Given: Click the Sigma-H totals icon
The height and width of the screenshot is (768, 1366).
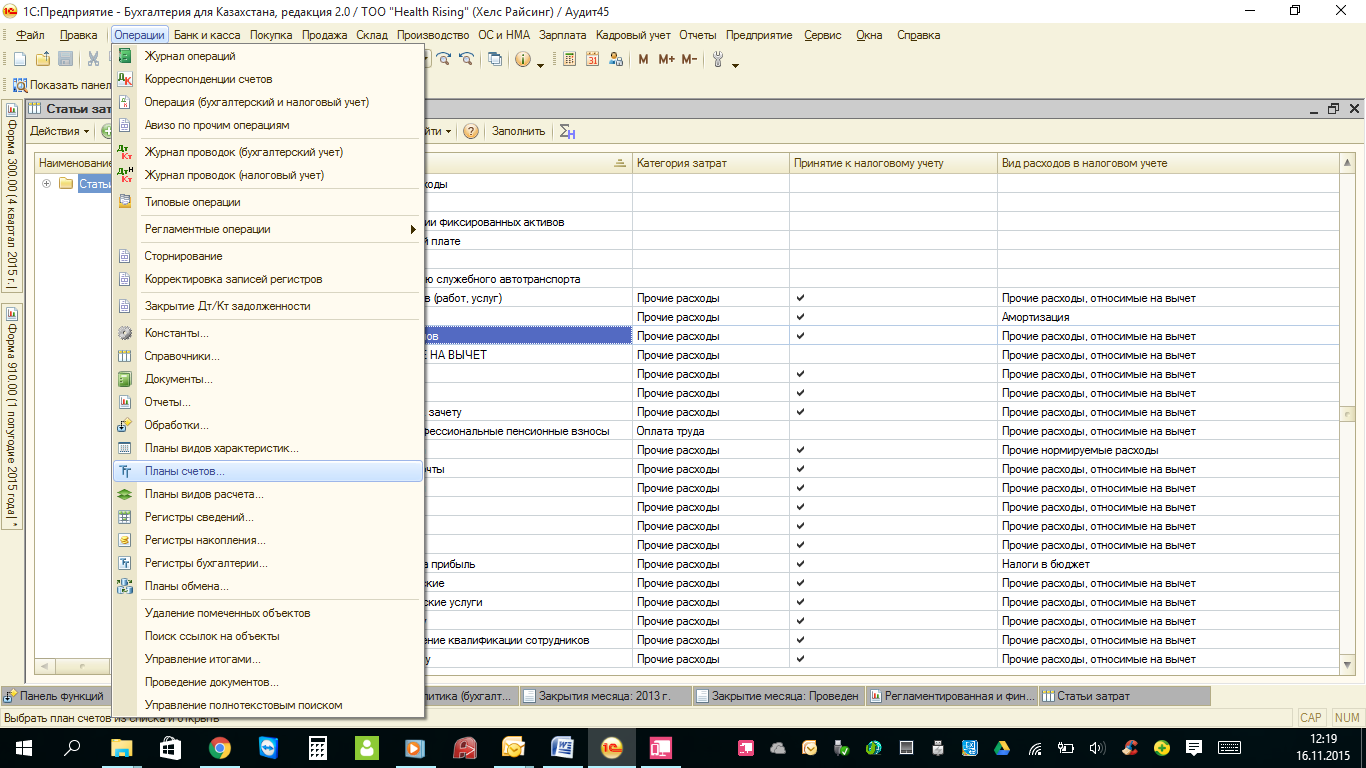Looking at the screenshot, I should [567, 131].
